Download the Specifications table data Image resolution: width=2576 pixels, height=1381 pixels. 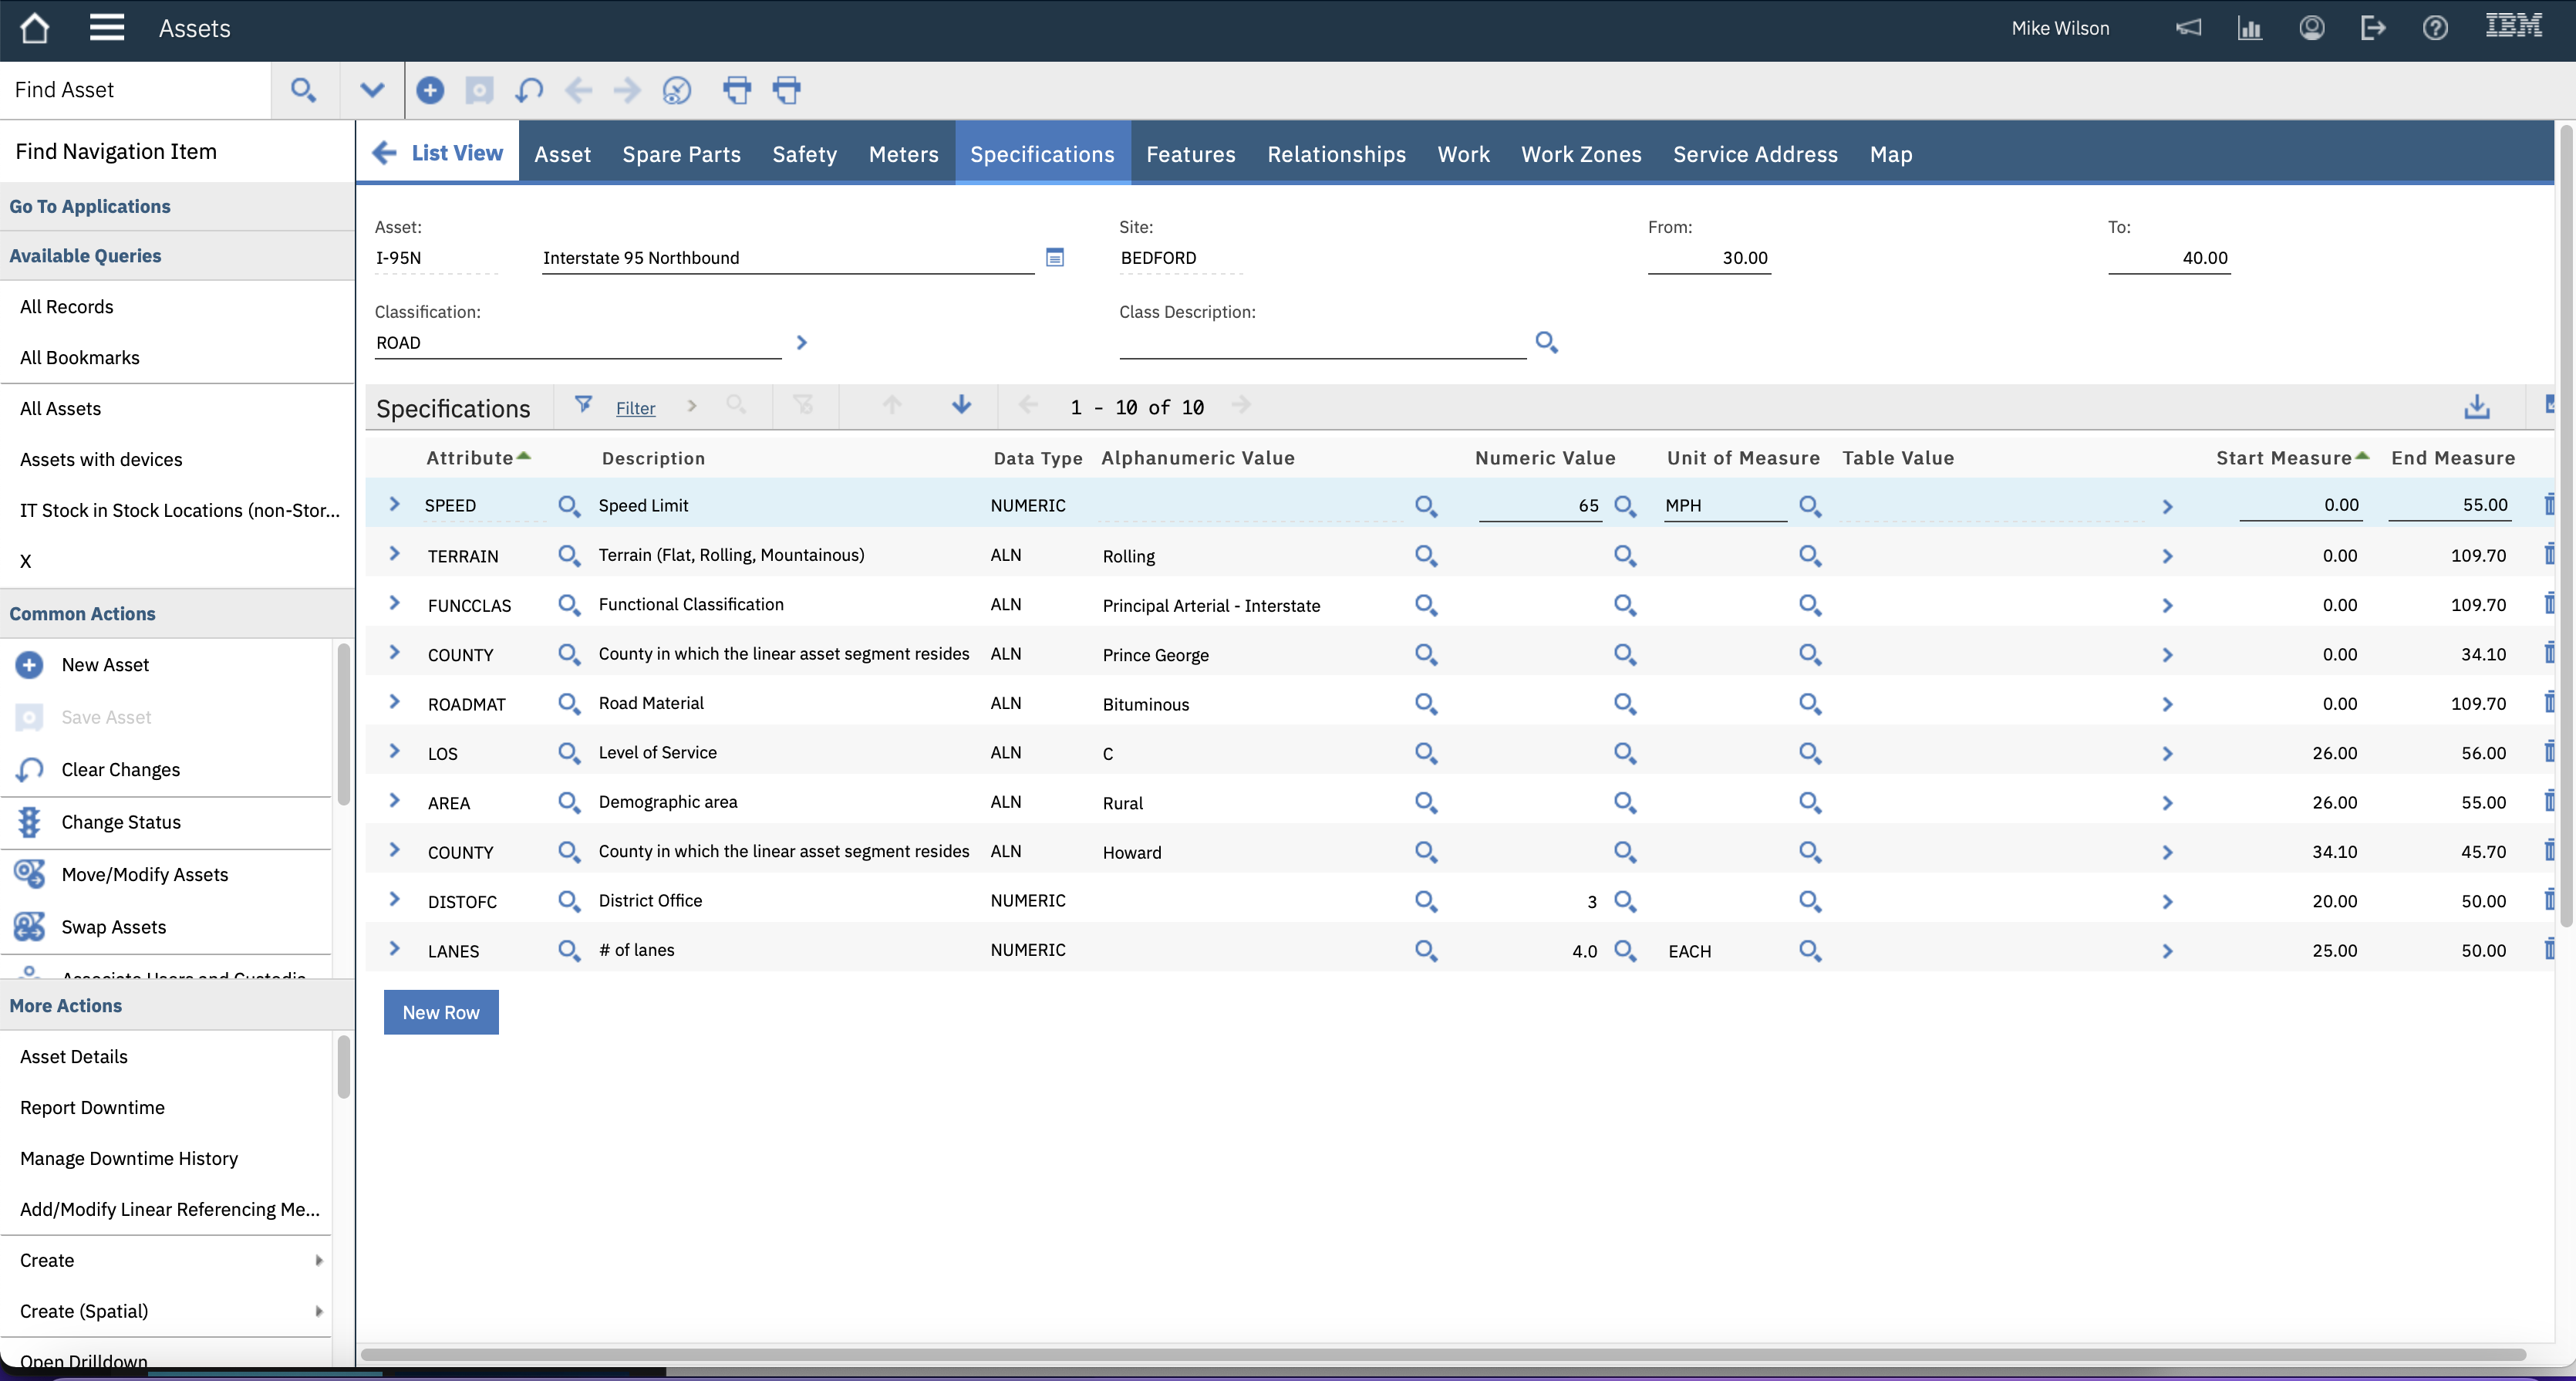tap(2477, 406)
